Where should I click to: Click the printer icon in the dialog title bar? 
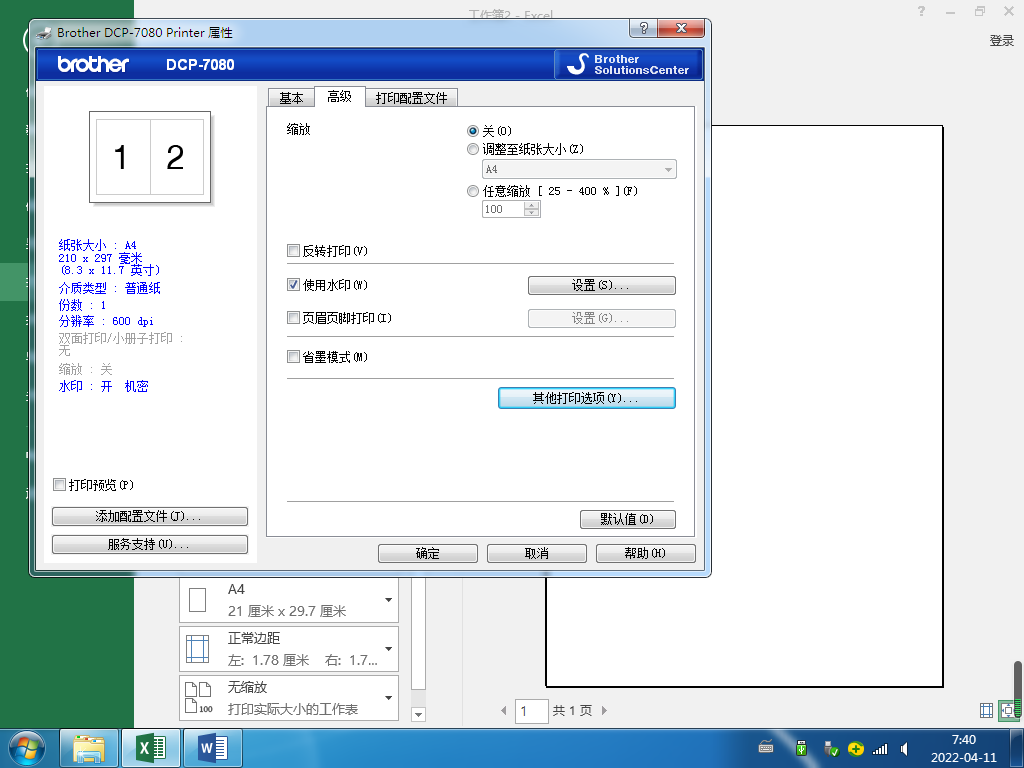coord(44,33)
